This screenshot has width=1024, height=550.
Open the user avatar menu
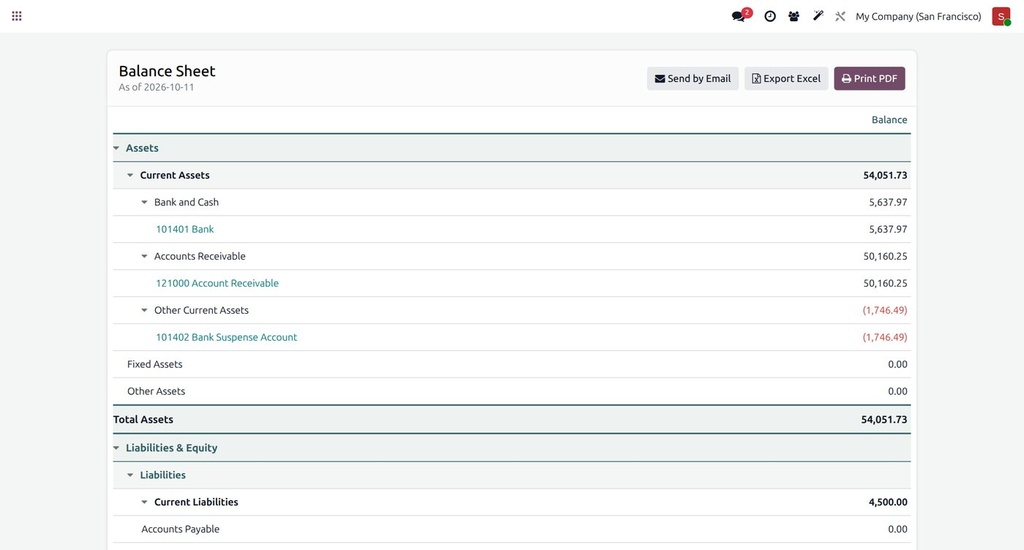1000,16
